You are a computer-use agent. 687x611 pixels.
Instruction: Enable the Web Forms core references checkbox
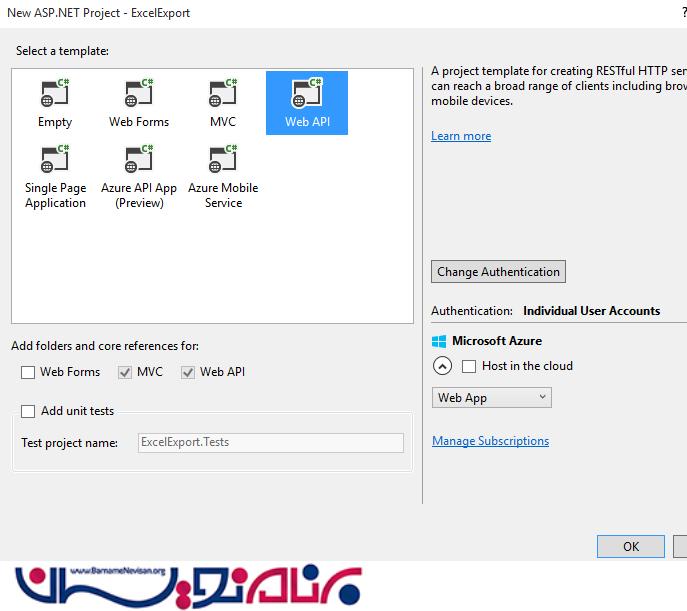click(x=28, y=372)
